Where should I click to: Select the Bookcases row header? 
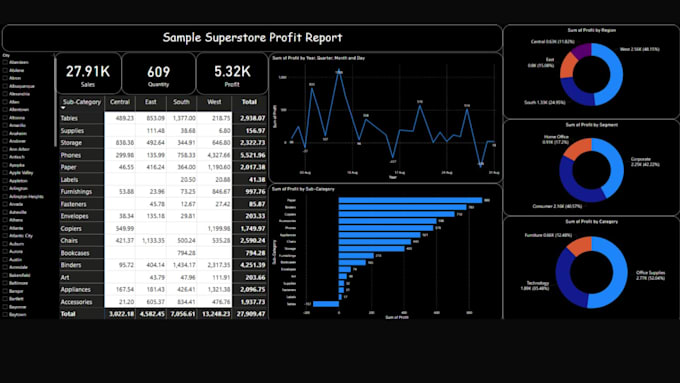click(x=75, y=253)
